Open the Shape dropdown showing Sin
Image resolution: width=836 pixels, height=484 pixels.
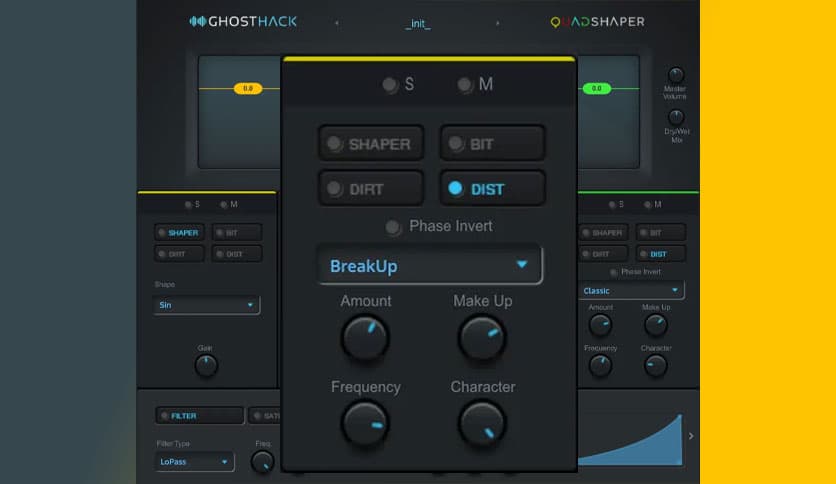206,305
